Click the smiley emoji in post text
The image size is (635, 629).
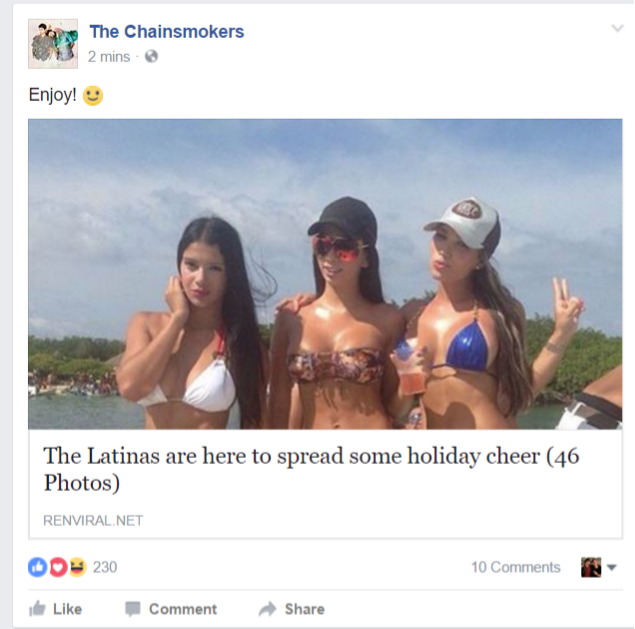pos(93,96)
